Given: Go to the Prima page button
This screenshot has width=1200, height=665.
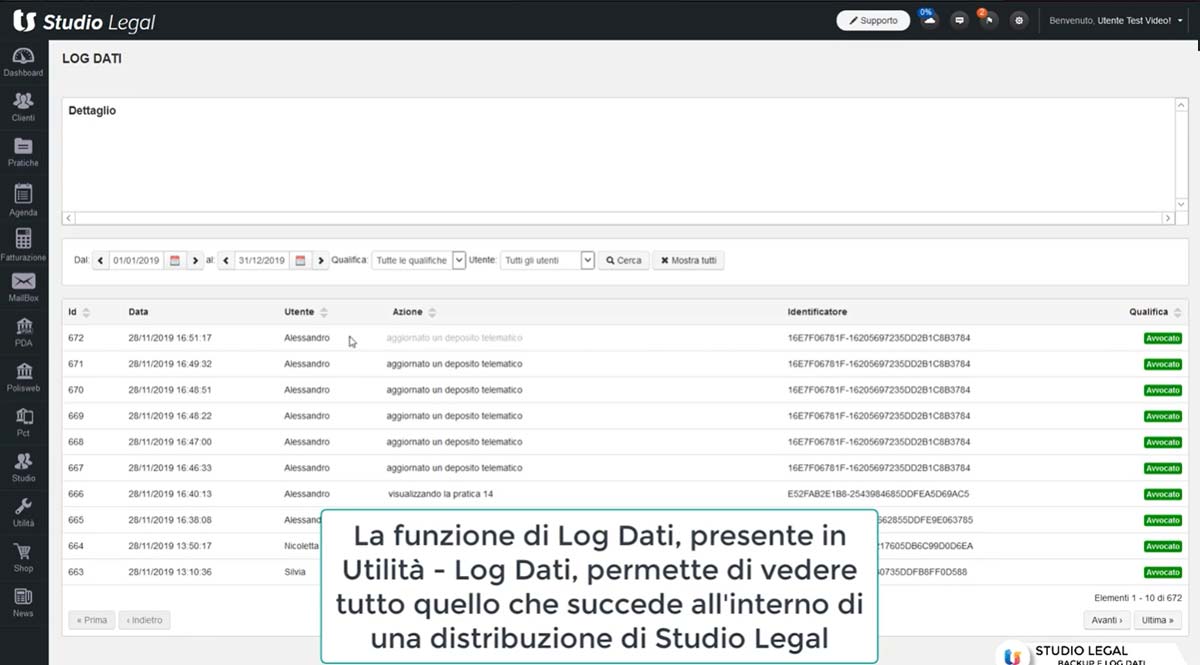Looking at the screenshot, I should coord(91,620).
